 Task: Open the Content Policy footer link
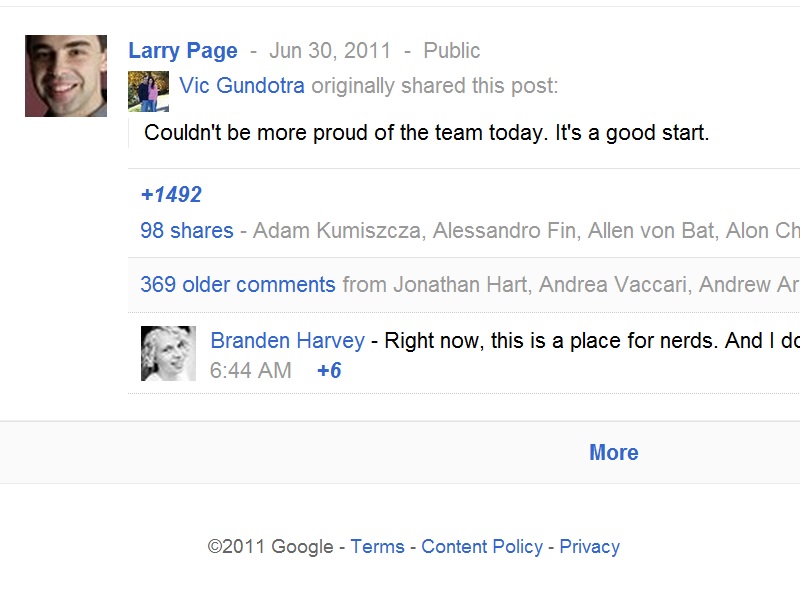pyautogui.click(x=481, y=547)
